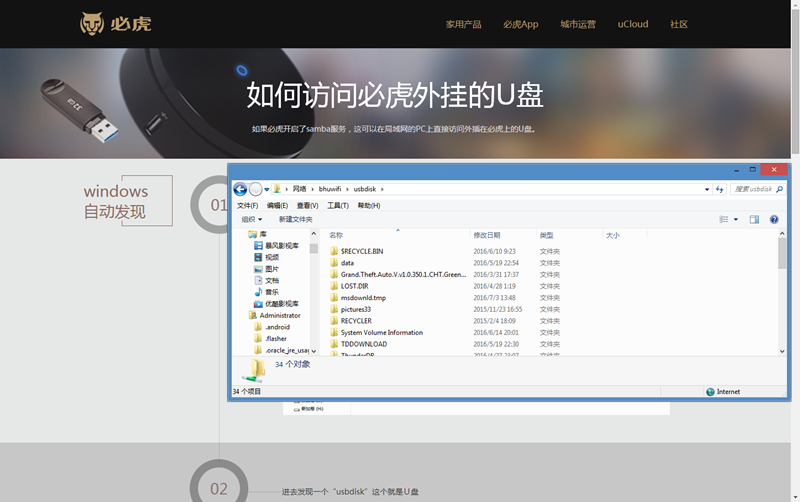Screen dimensions: 800x502
Task: Select bhuwifi in the address breadcrumb
Action: point(330,189)
